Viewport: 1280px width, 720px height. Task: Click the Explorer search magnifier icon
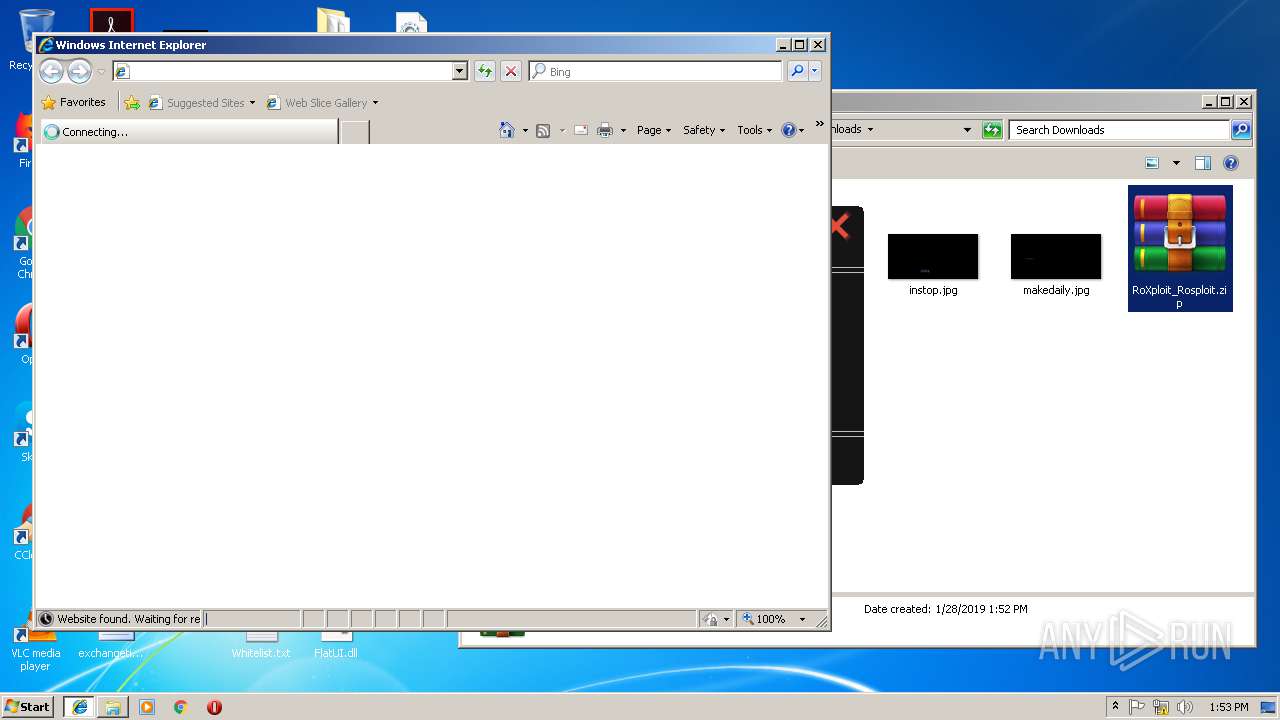(x=1241, y=130)
